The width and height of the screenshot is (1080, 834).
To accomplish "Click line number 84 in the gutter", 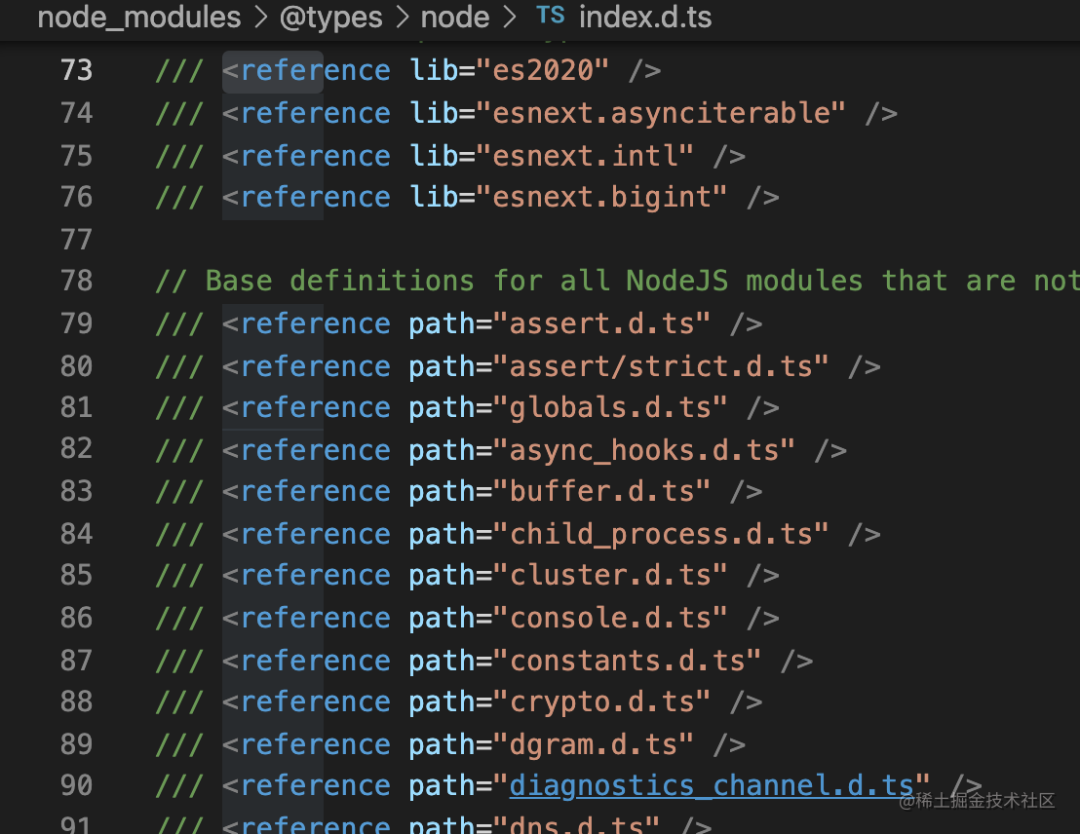I will [76, 534].
